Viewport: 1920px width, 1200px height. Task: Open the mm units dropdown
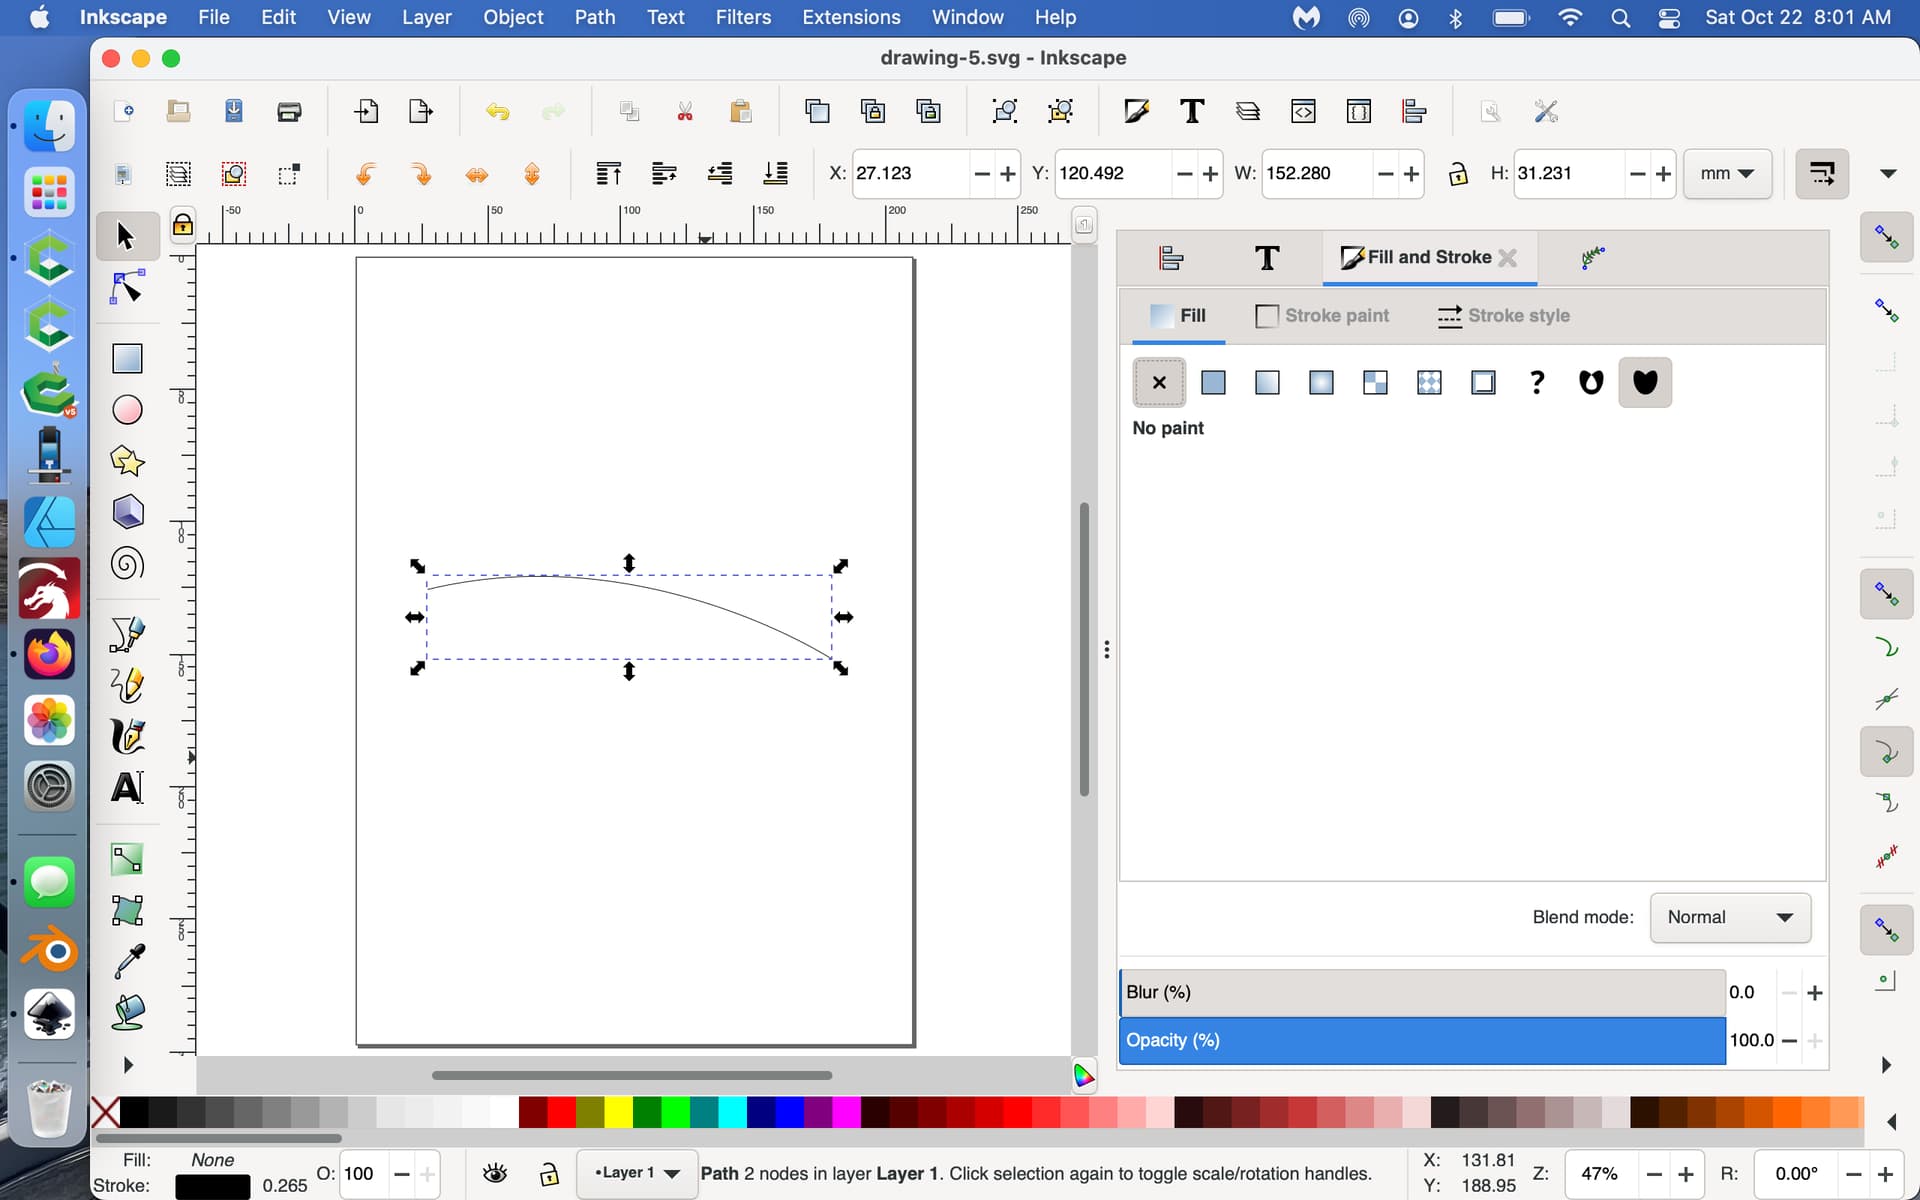click(1727, 174)
